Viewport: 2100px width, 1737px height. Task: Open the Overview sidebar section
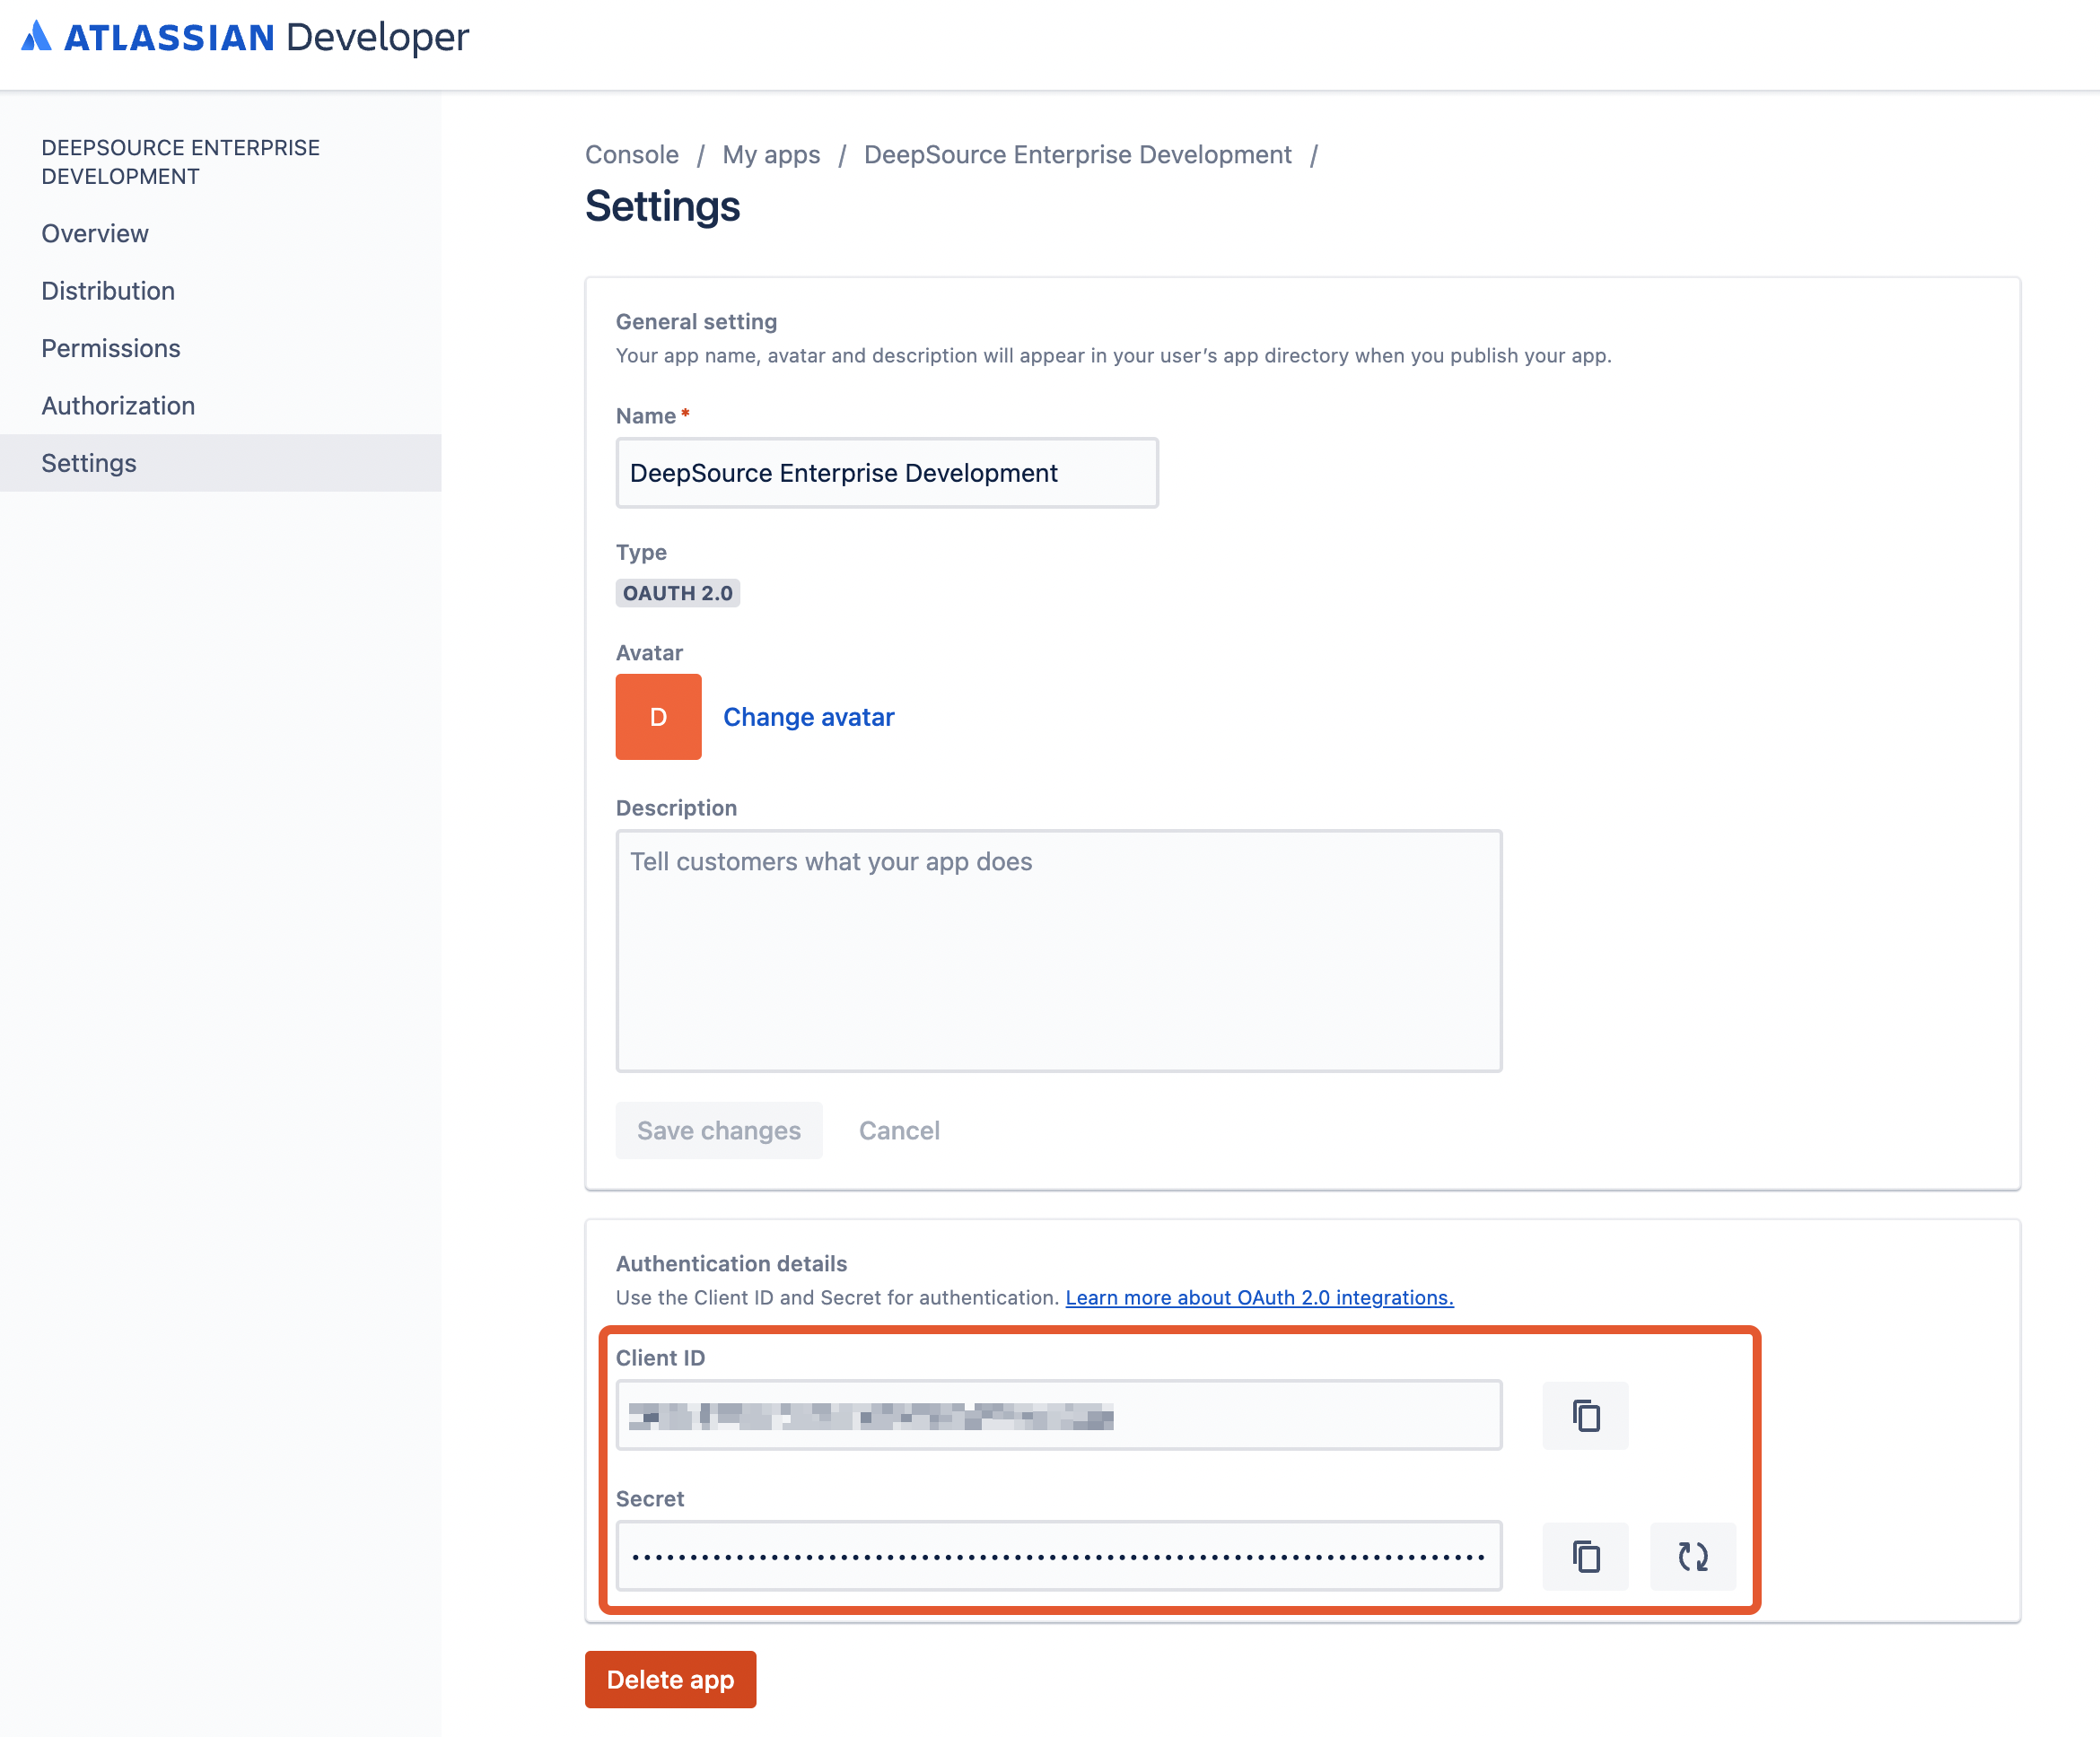(94, 233)
